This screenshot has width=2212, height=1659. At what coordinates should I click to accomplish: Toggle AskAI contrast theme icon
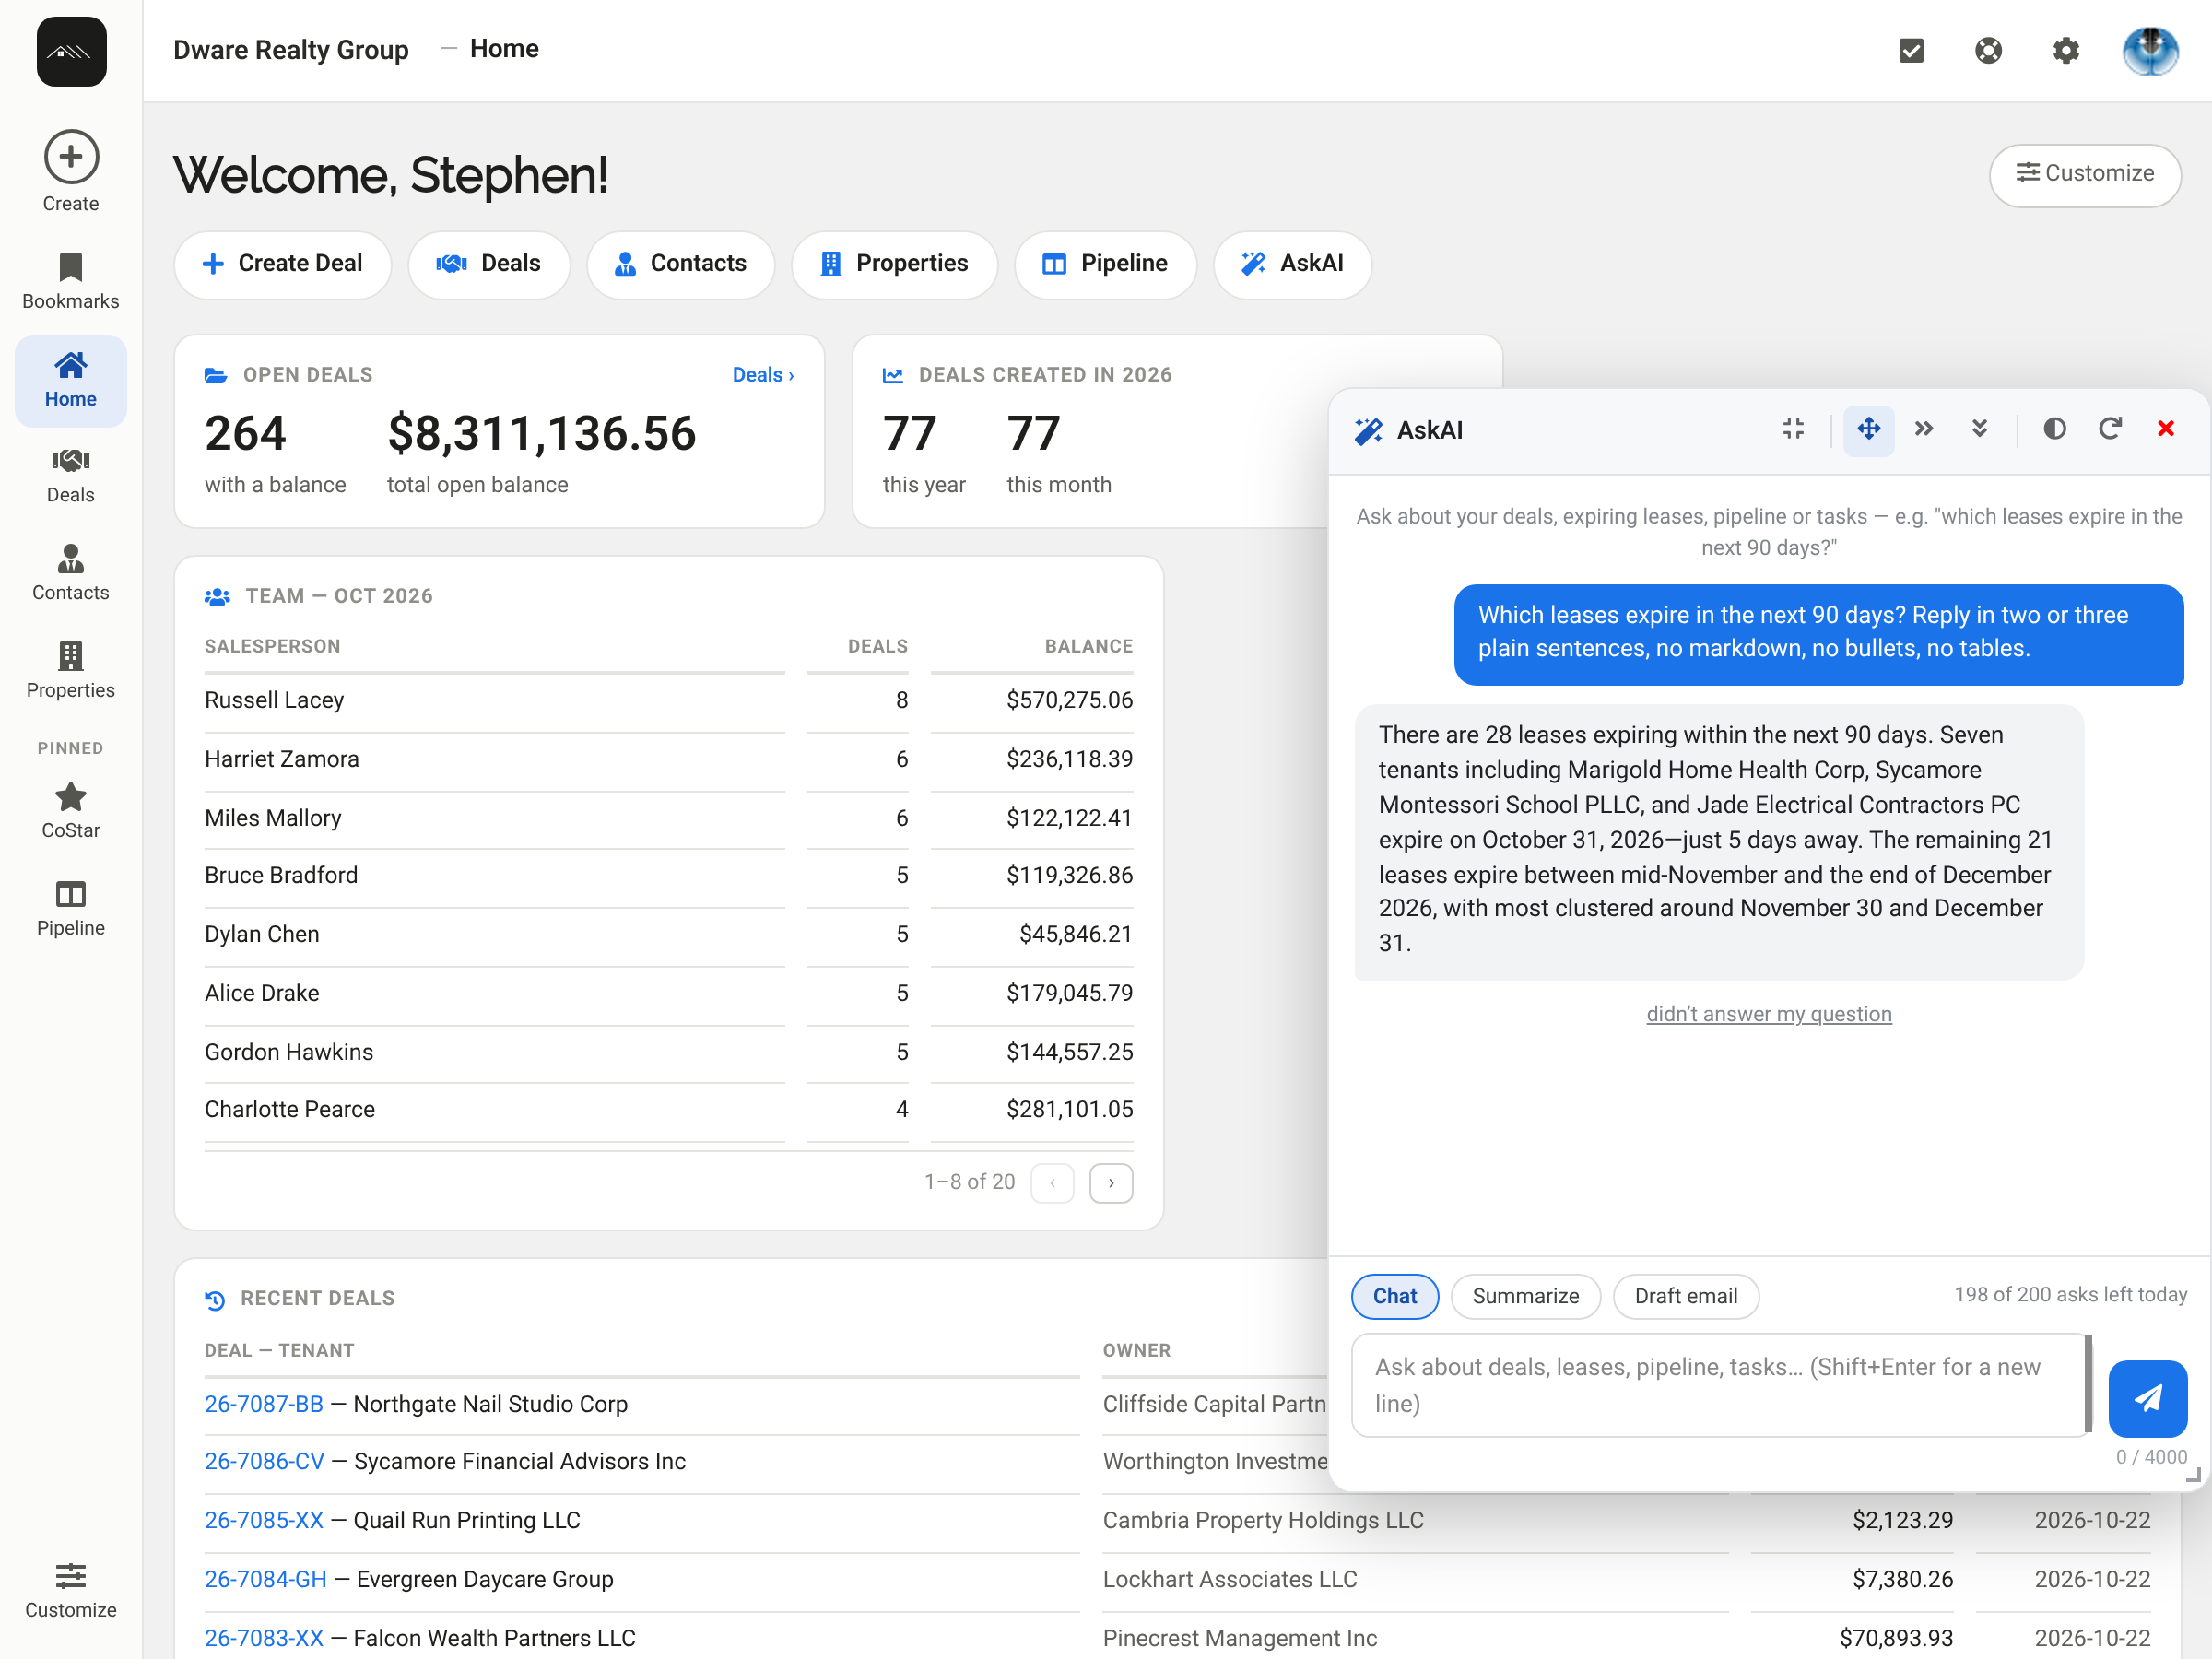coord(2054,429)
